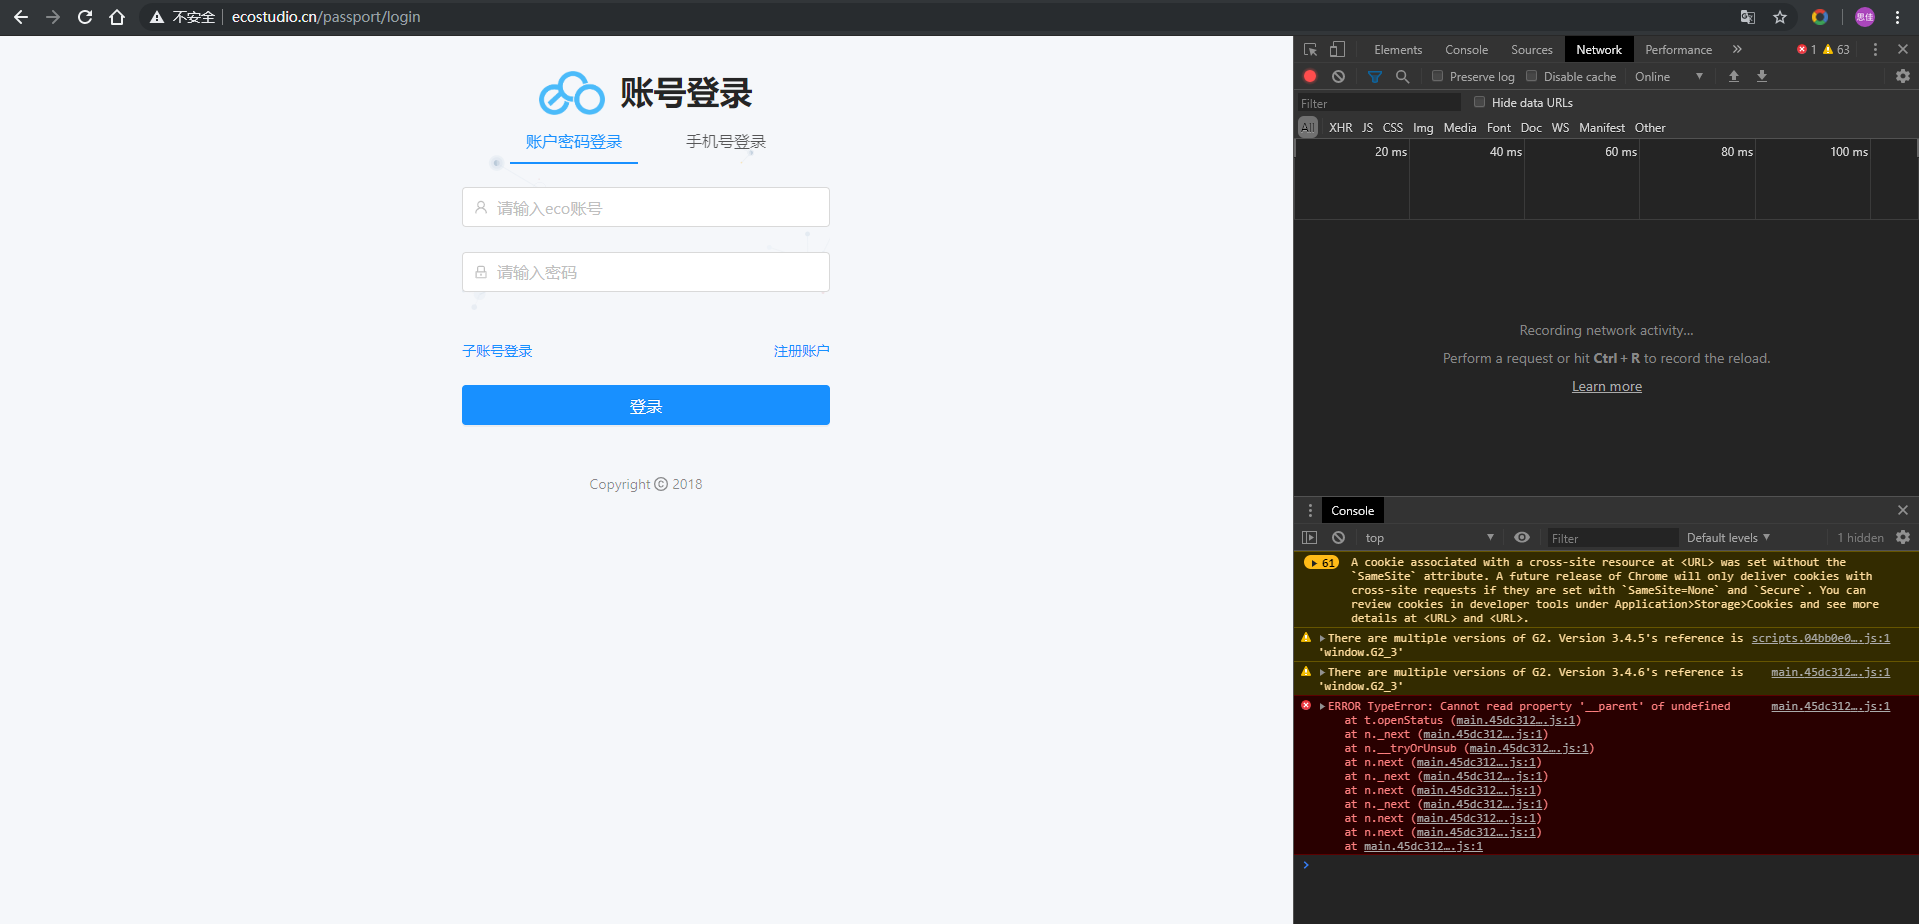This screenshot has width=1919, height=924.
Task: Open the Learn more link
Action: (1606, 386)
